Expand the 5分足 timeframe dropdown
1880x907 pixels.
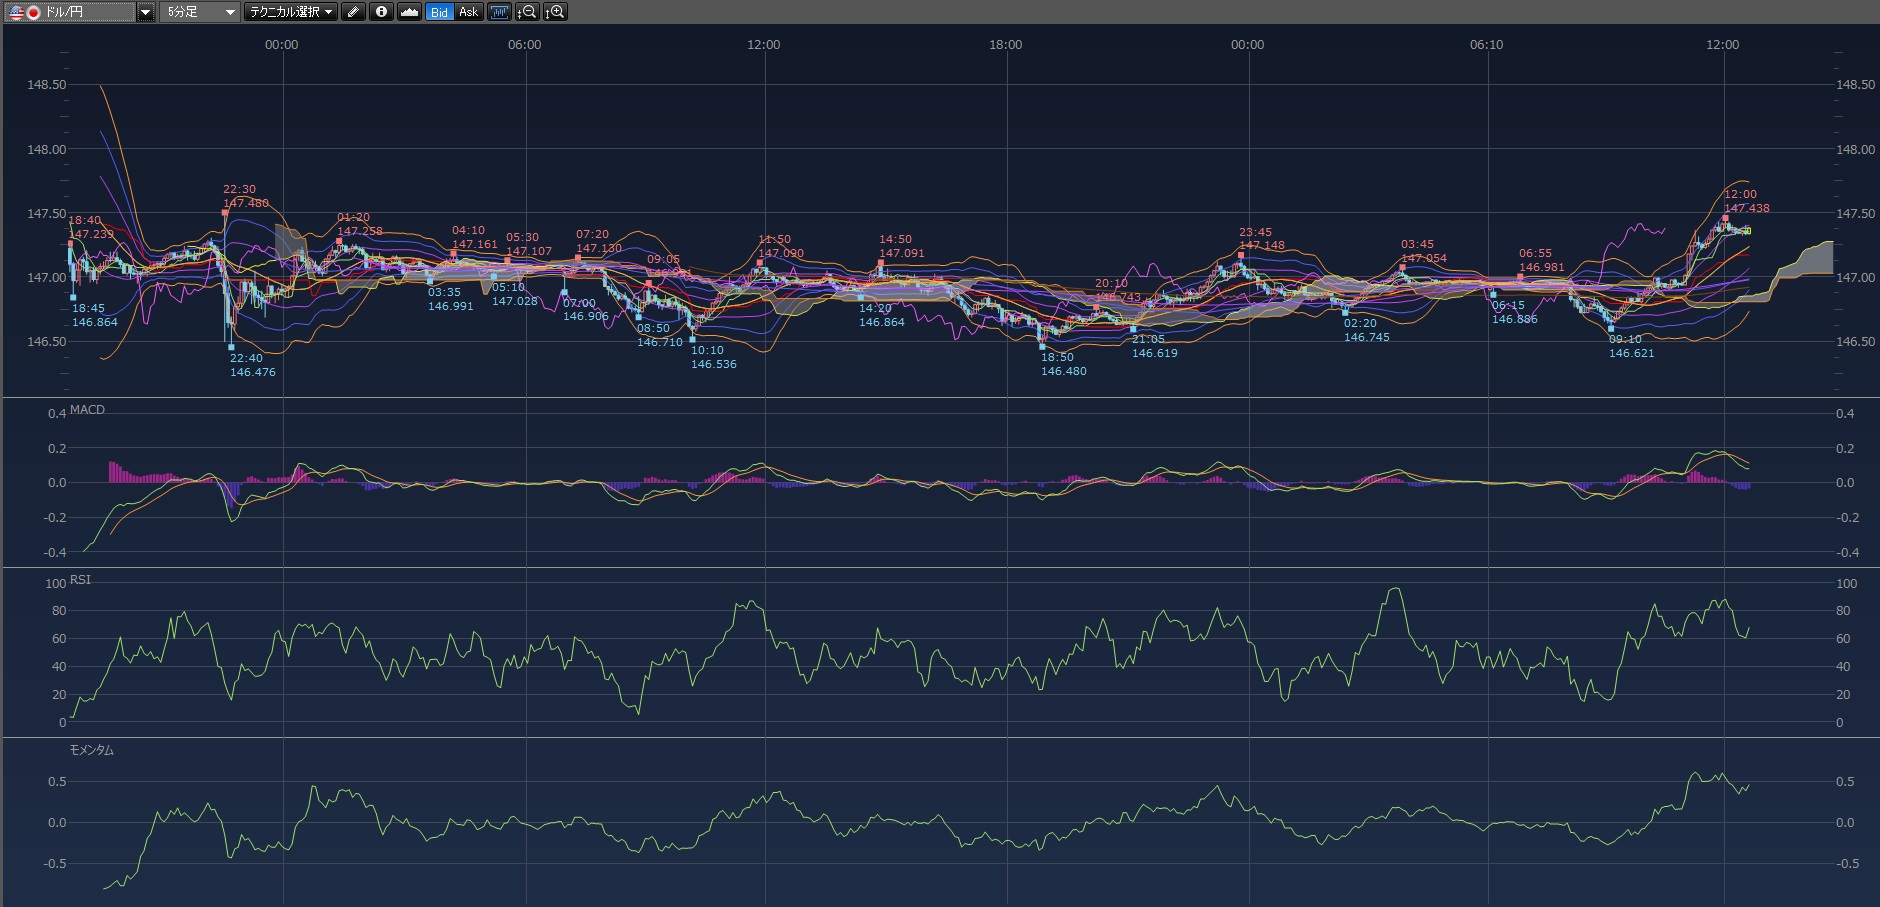point(230,12)
